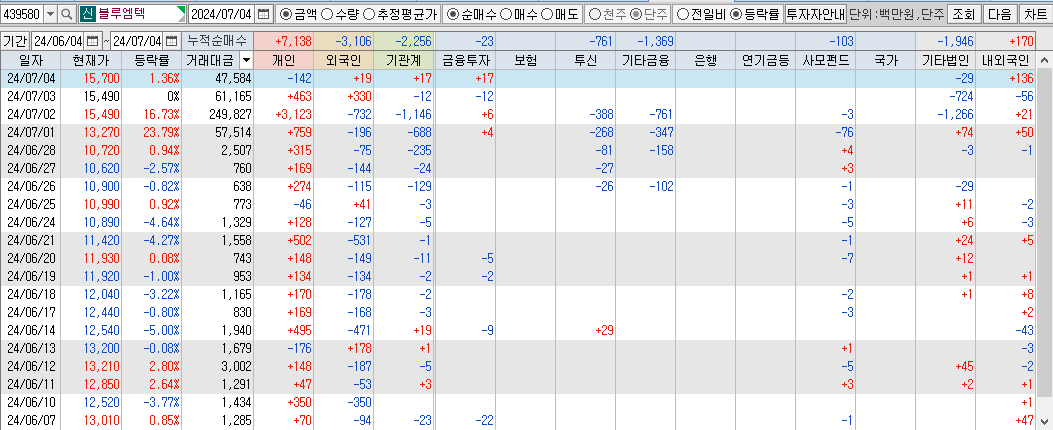Click the 금융투자 column header
Screen dimensions: 1053x430
pyautogui.click(x=465, y=60)
